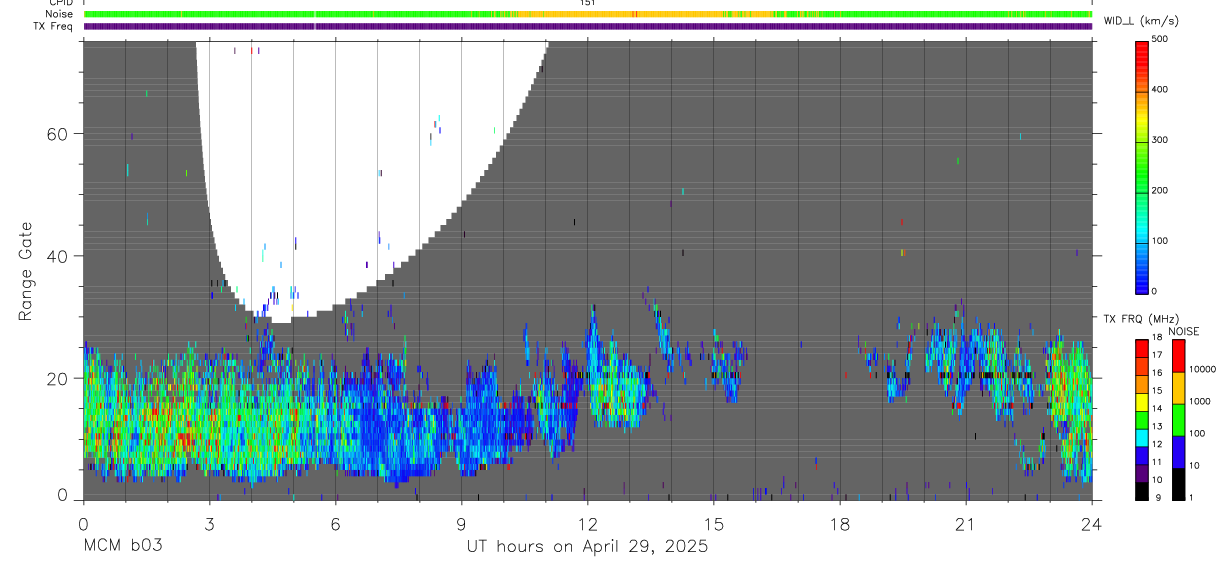The image size is (1228, 567).
Task: Click the NOISE legend title
Action: [x=1184, y=331]
